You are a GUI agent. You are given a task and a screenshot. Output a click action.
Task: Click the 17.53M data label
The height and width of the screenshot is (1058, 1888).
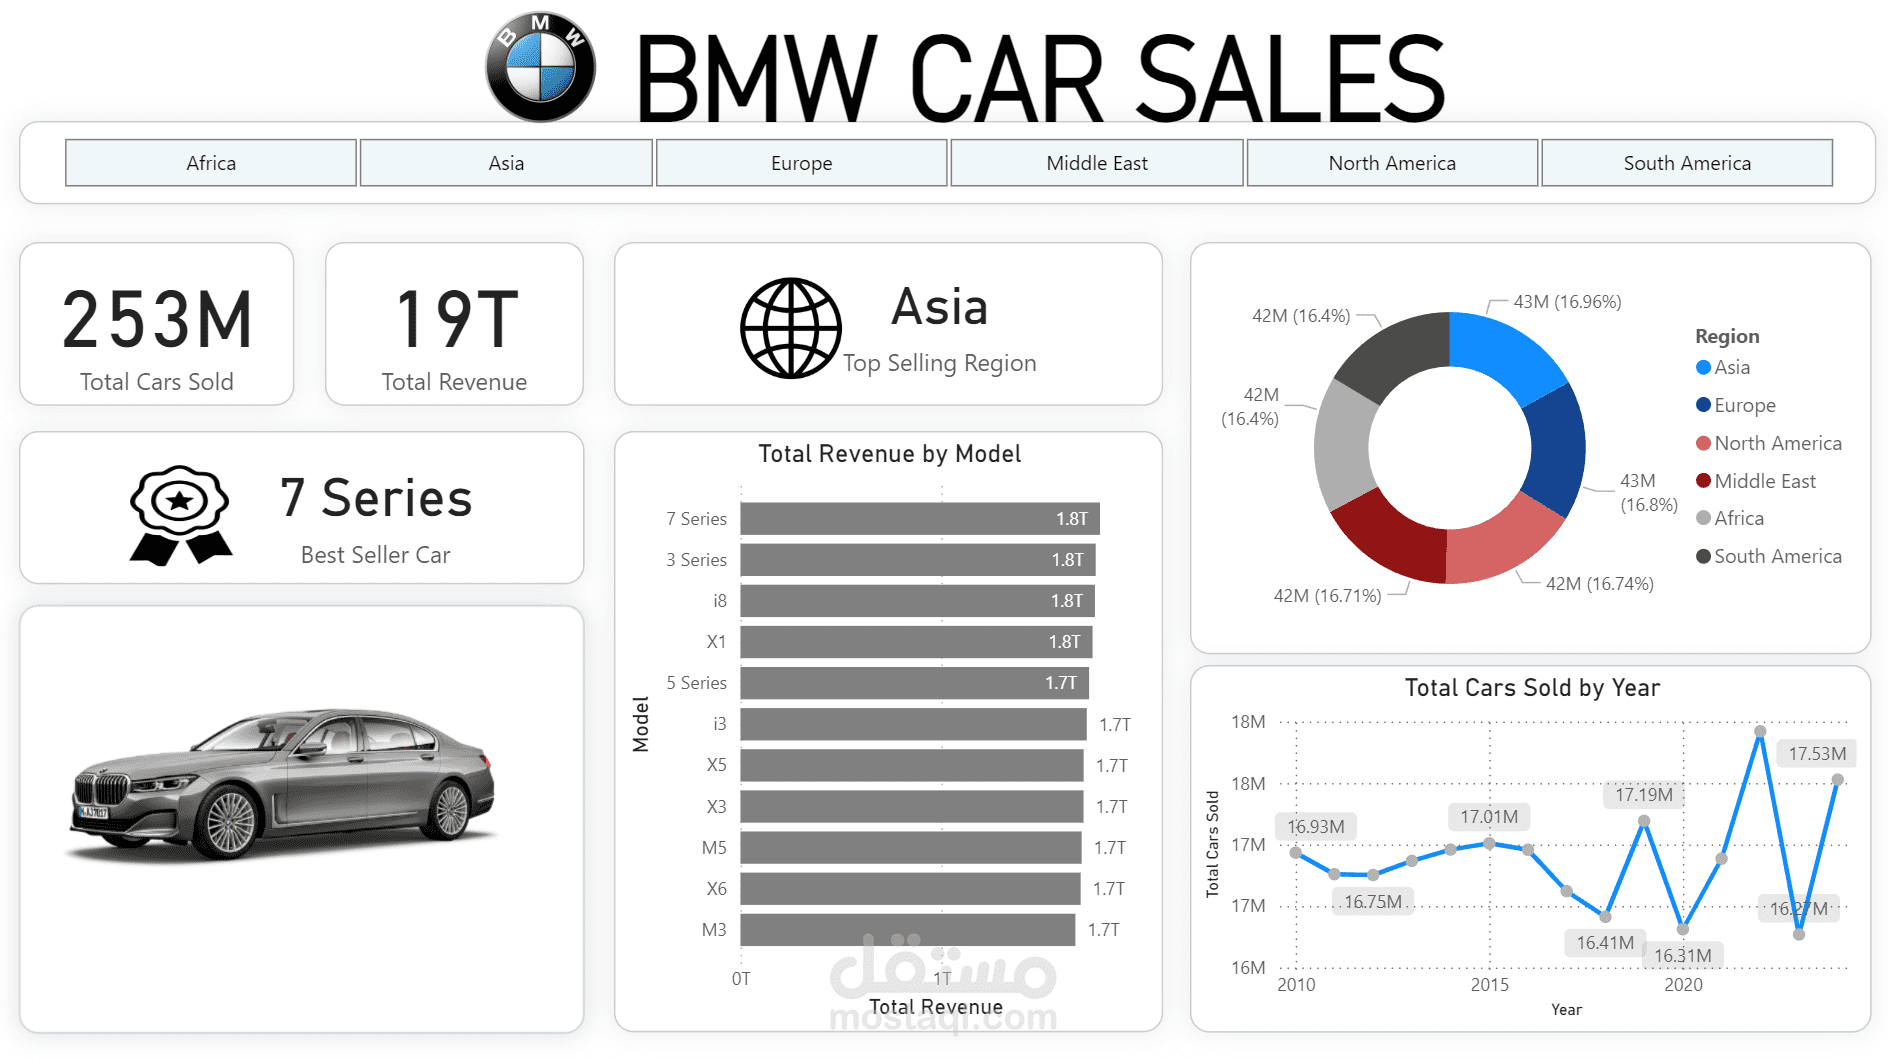1817,754
